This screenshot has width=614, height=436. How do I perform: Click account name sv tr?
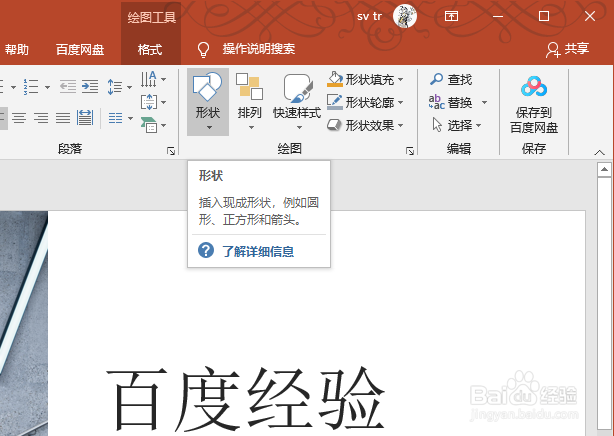coord(369,16)
